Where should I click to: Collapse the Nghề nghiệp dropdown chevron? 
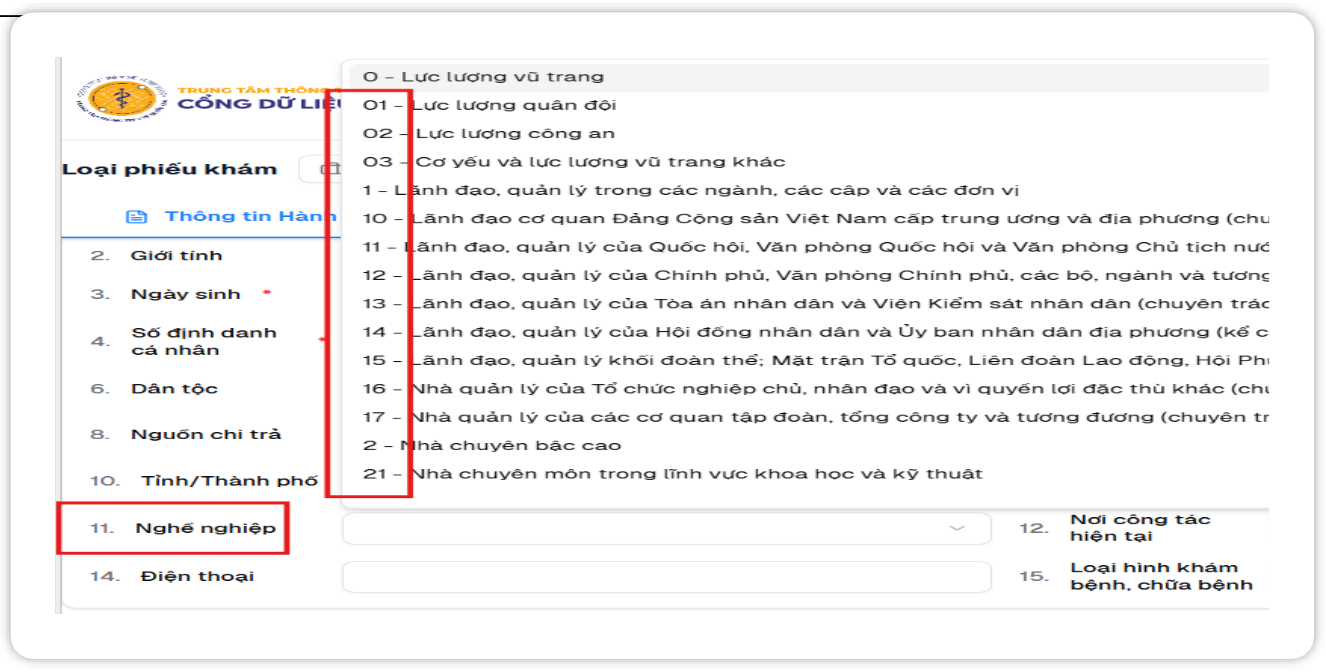(x=957, y=528)
